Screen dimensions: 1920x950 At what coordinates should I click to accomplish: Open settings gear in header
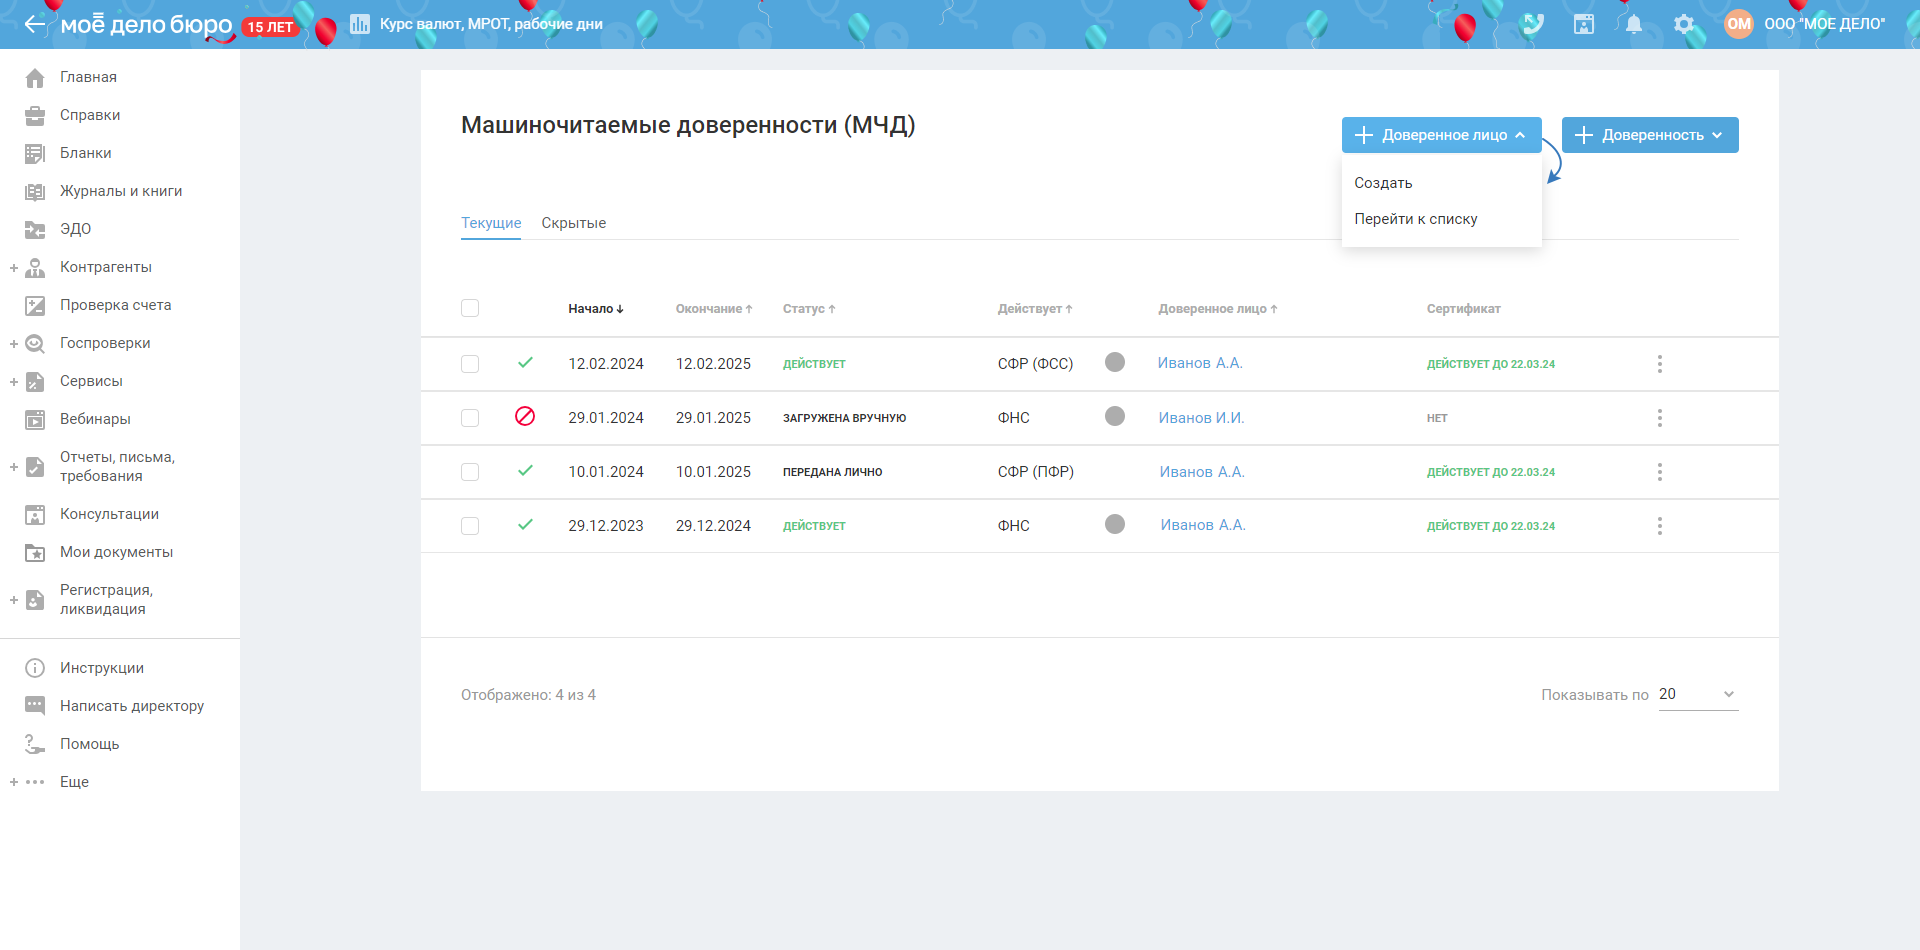(x=1684, y=24)
